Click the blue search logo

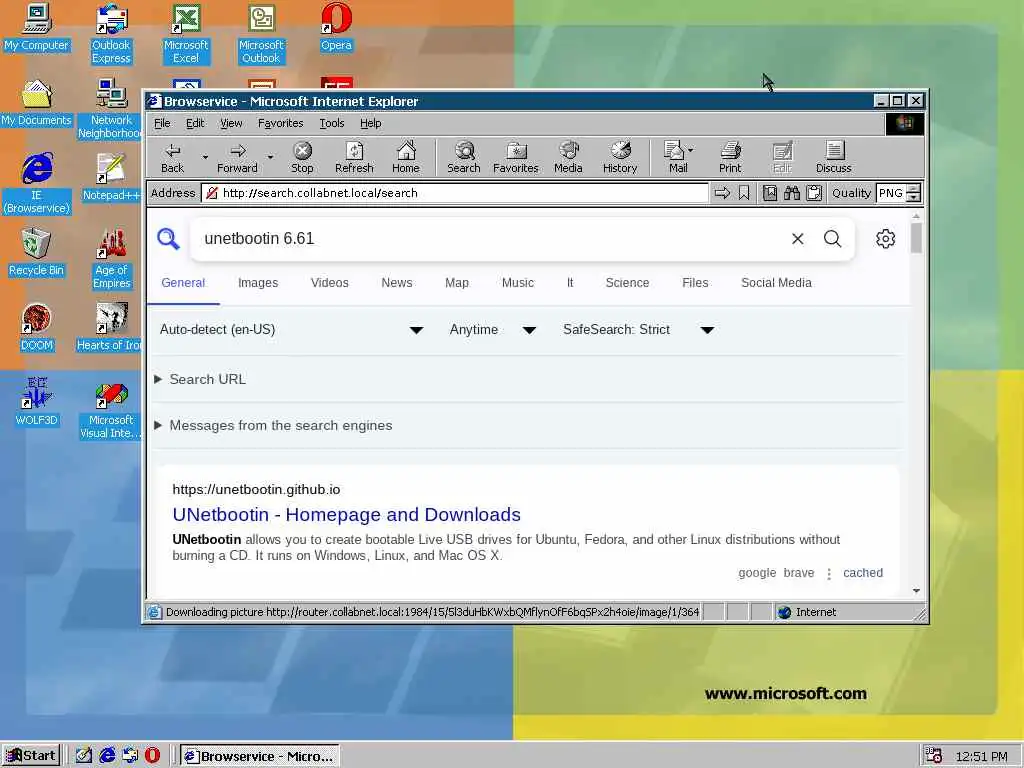168,238
